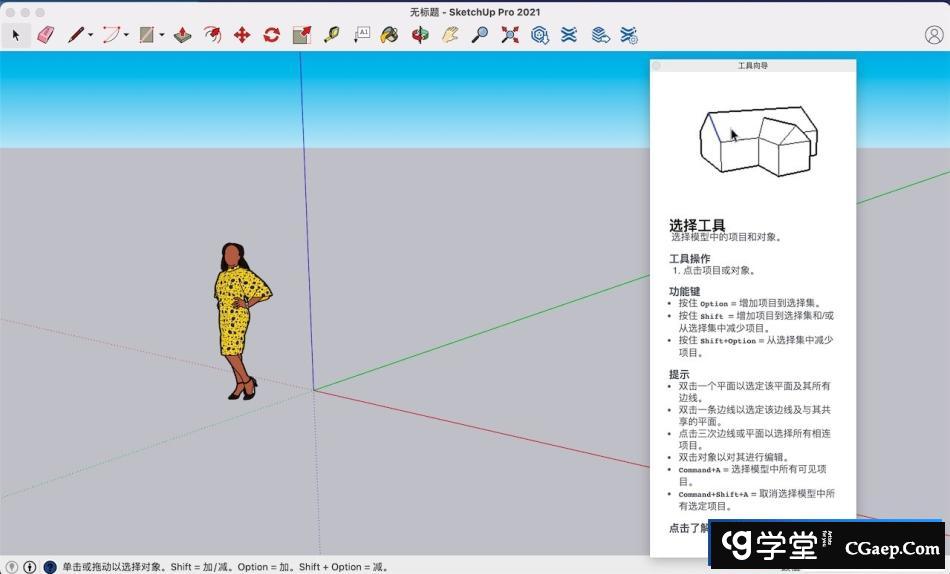Click the user account profile icon
This screenshot has width=950, height=574.
pos(933,35)
